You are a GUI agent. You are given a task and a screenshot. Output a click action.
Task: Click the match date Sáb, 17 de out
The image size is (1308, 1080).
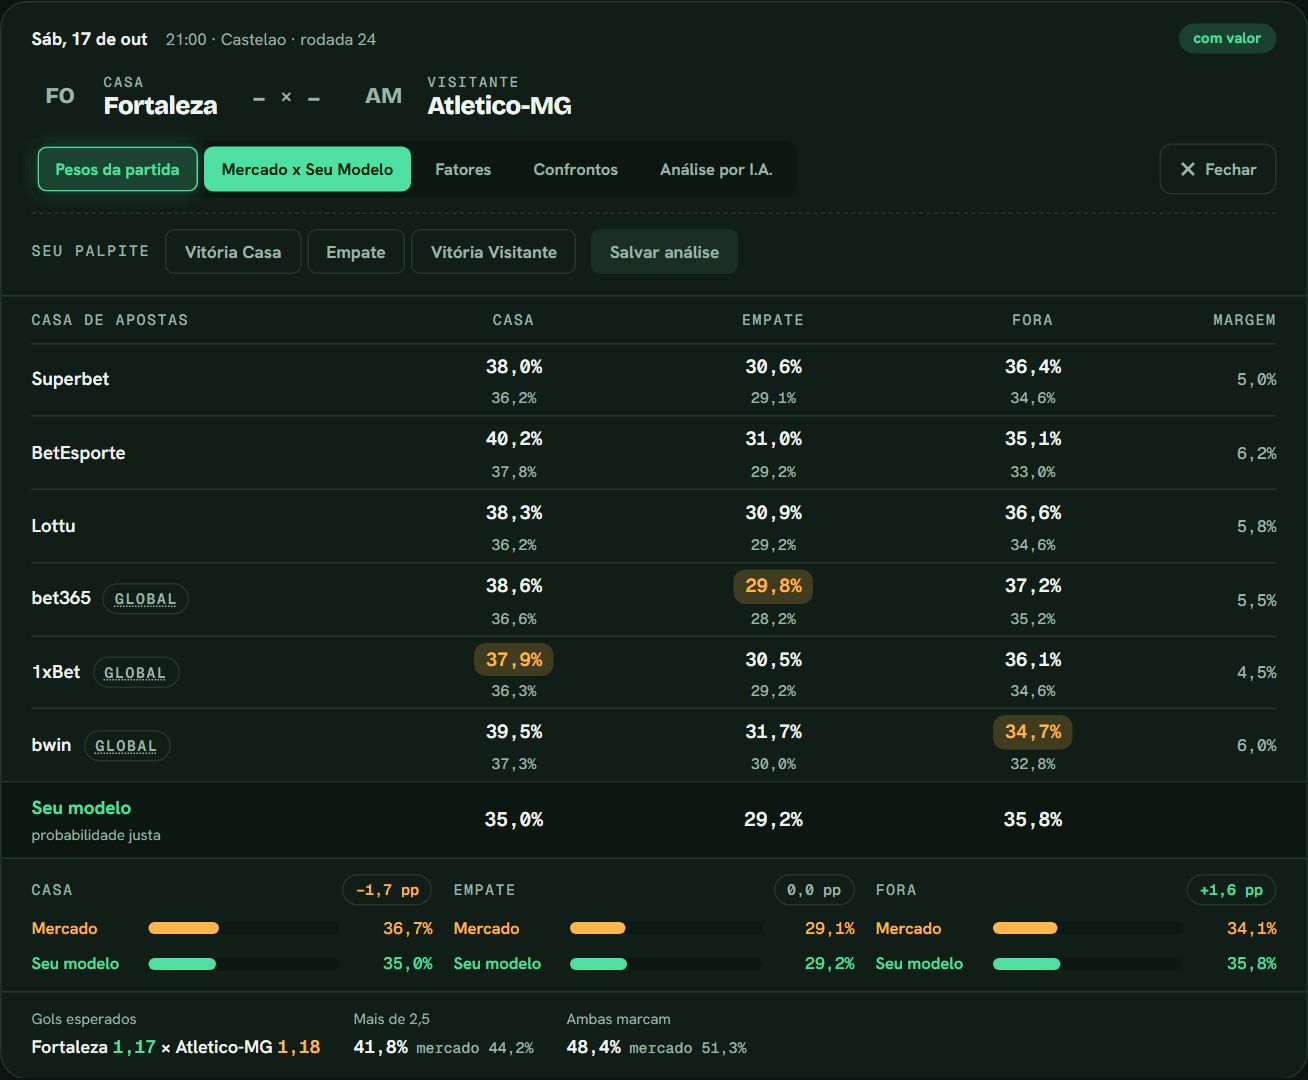89,39
